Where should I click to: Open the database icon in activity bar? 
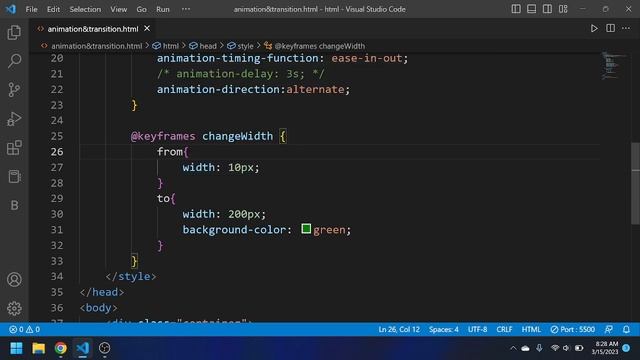(14, 177)
